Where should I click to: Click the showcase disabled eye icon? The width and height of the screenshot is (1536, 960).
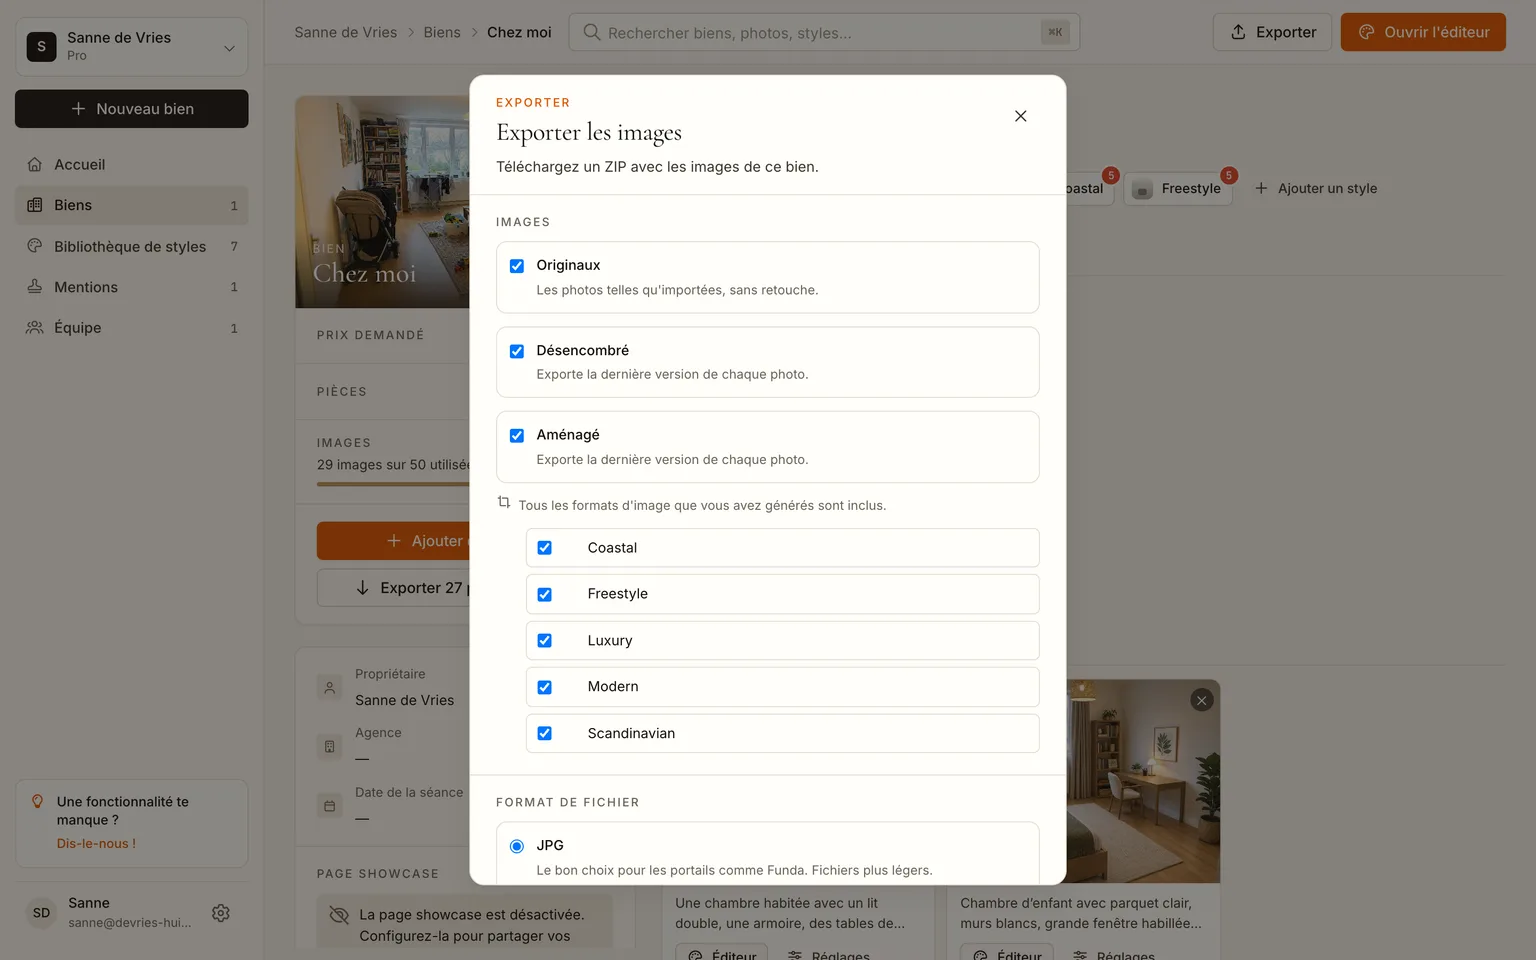pos(339,915)
